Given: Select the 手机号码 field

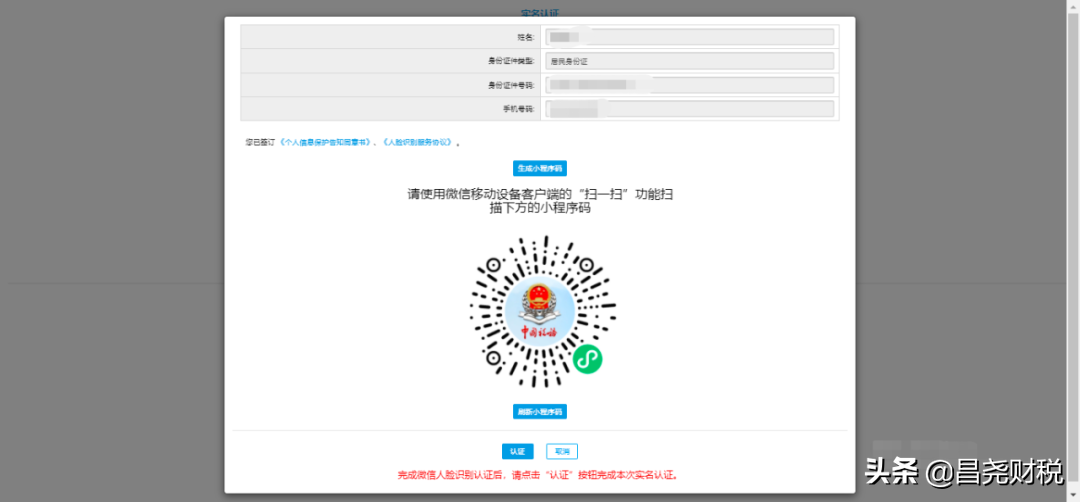Looking at the screenshot, I should [689, 109].
